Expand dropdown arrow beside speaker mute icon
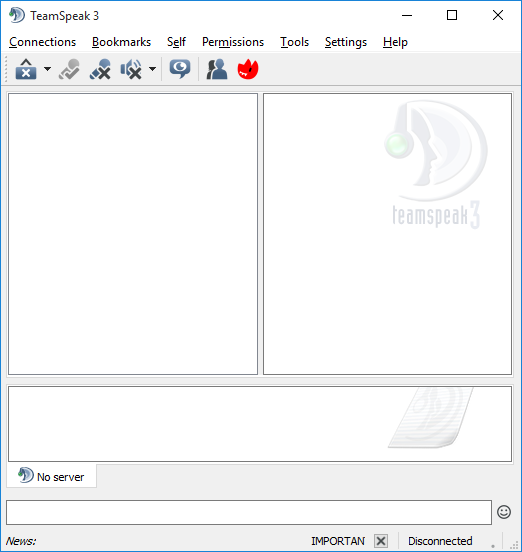 click(x=152, y=69)
